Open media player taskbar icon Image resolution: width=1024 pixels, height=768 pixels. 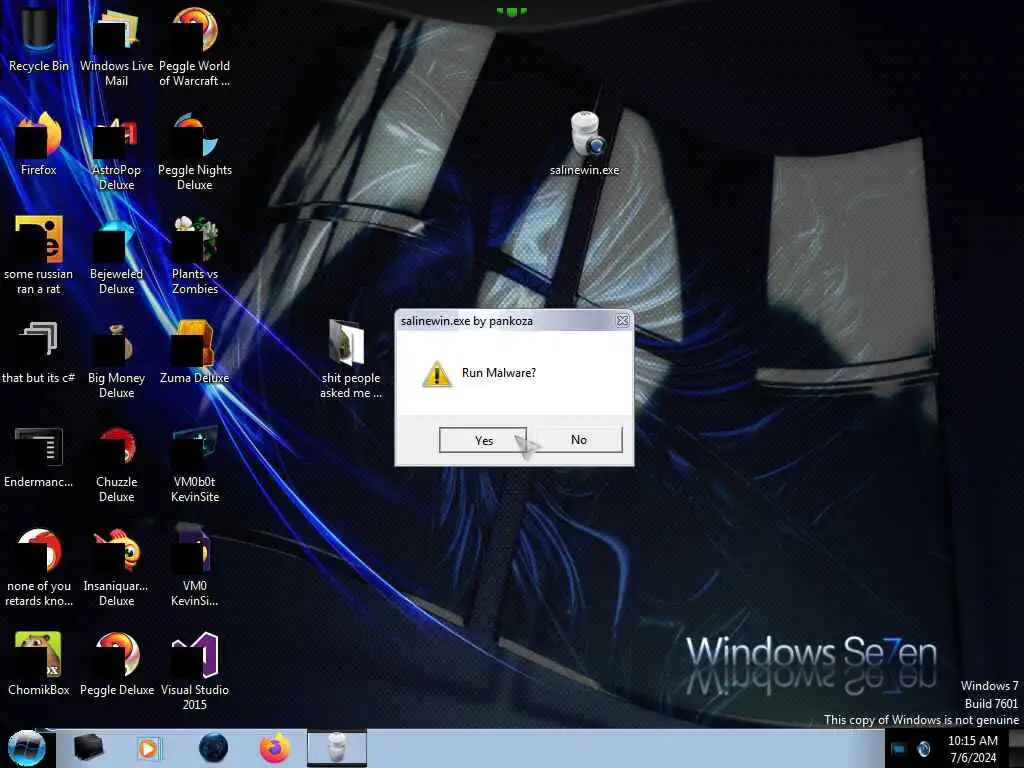tap(148, 748)
